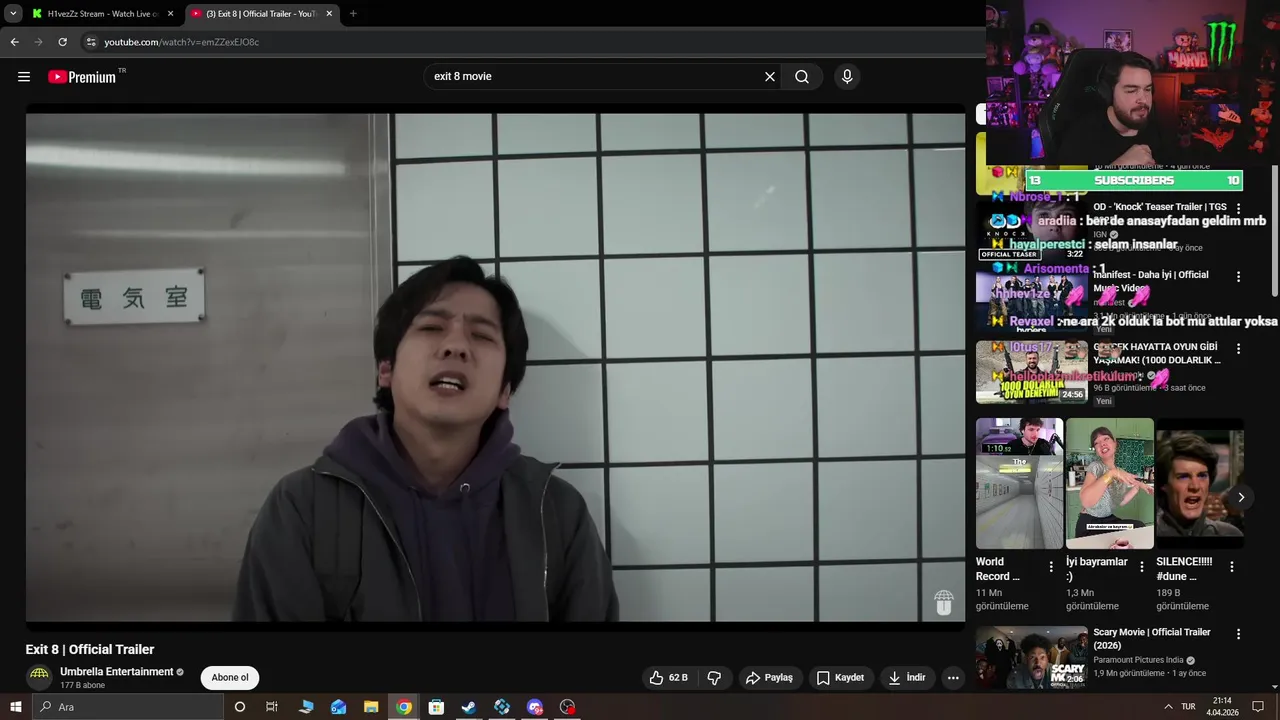Go forward in browser history

click(38, 42)
